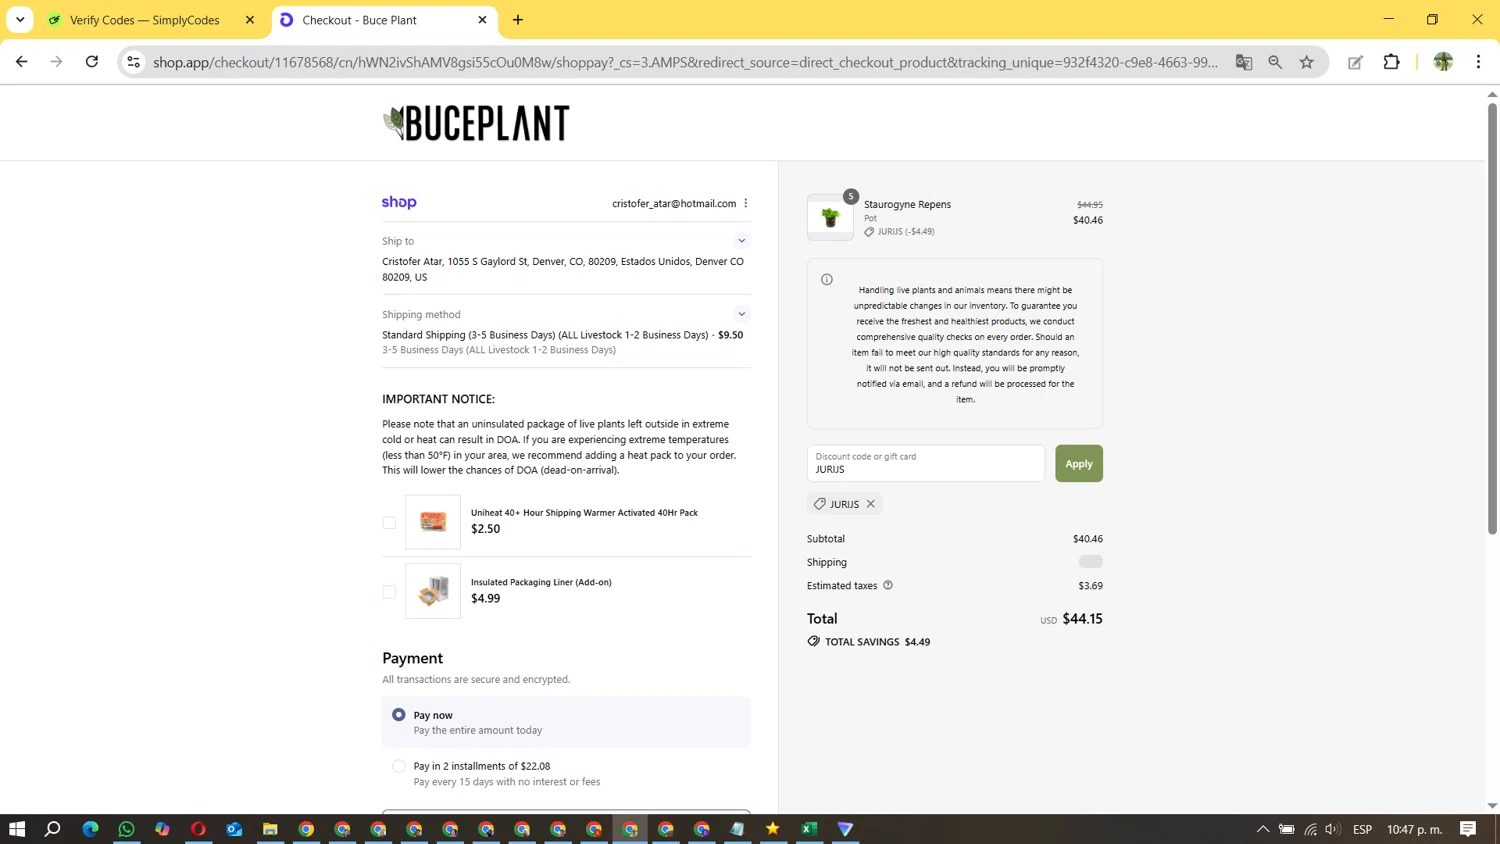The width and height of the screenshot is (1500, 844).
Task: Click the Buceplant logo
Action: (x=476, y=123)
